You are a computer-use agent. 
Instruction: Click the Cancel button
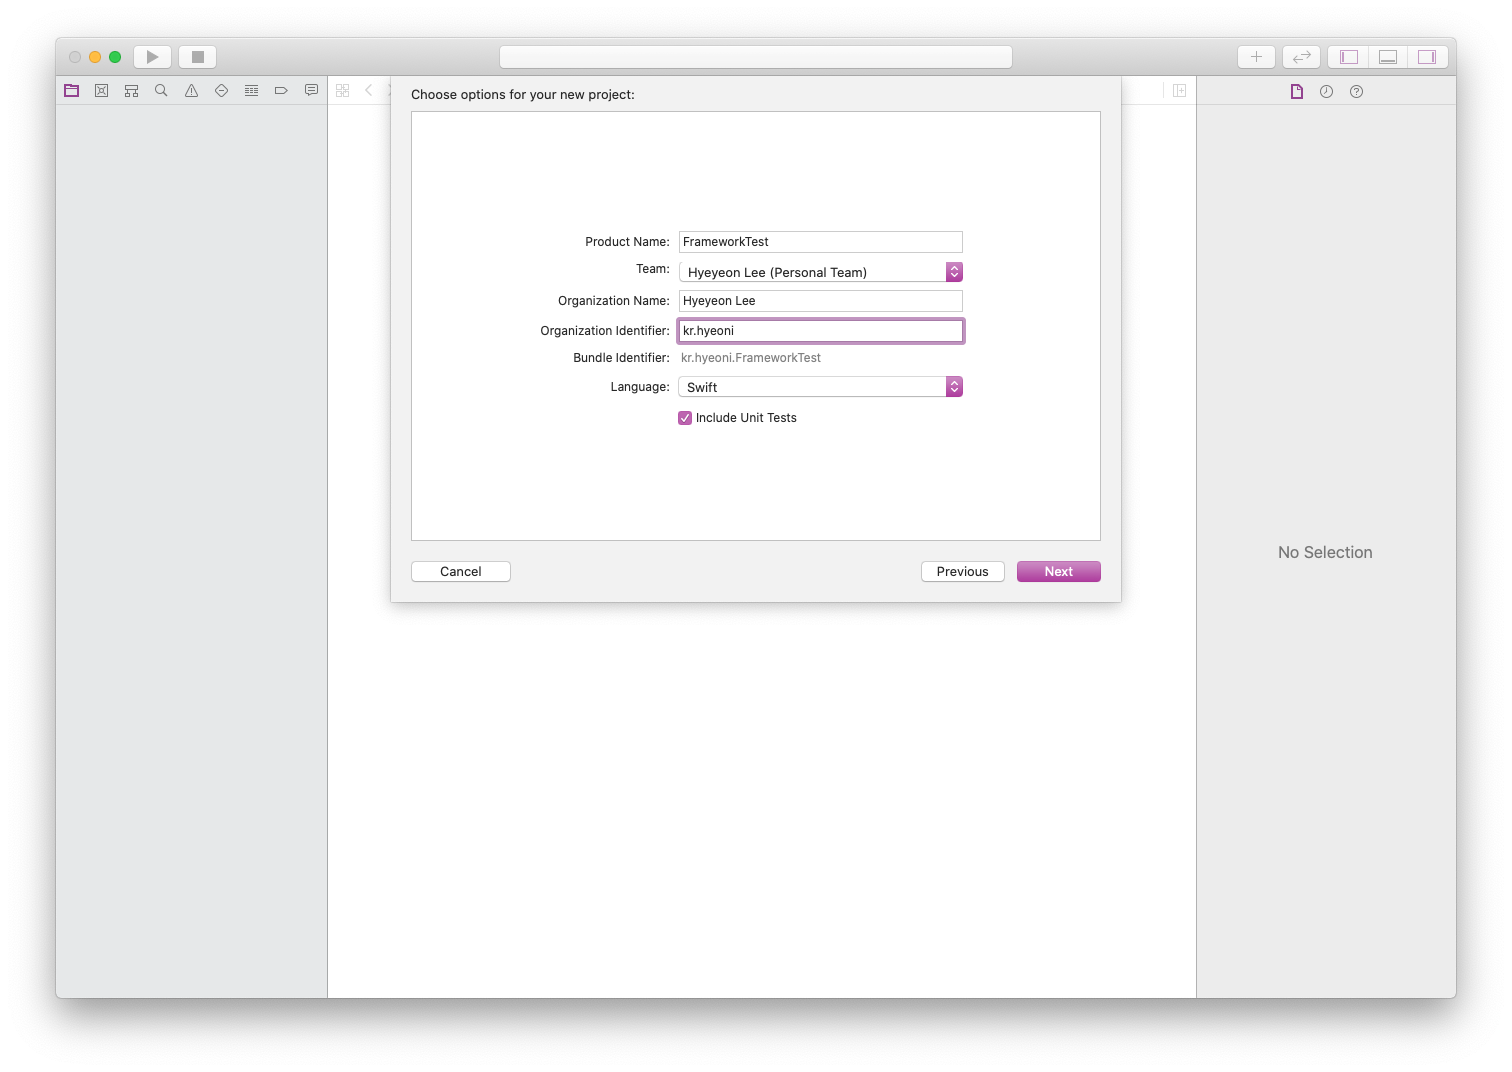[x=461, y=572]
